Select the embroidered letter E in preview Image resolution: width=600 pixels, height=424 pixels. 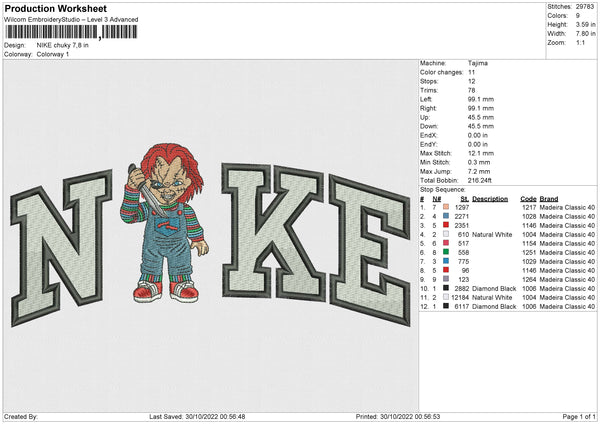(370, 251)
